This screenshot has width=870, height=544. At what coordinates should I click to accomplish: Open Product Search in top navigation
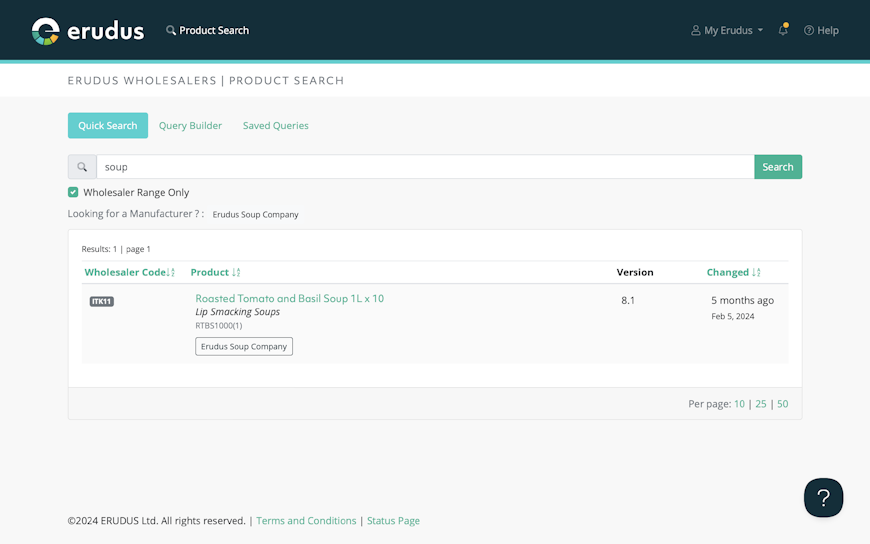[208, 31]
